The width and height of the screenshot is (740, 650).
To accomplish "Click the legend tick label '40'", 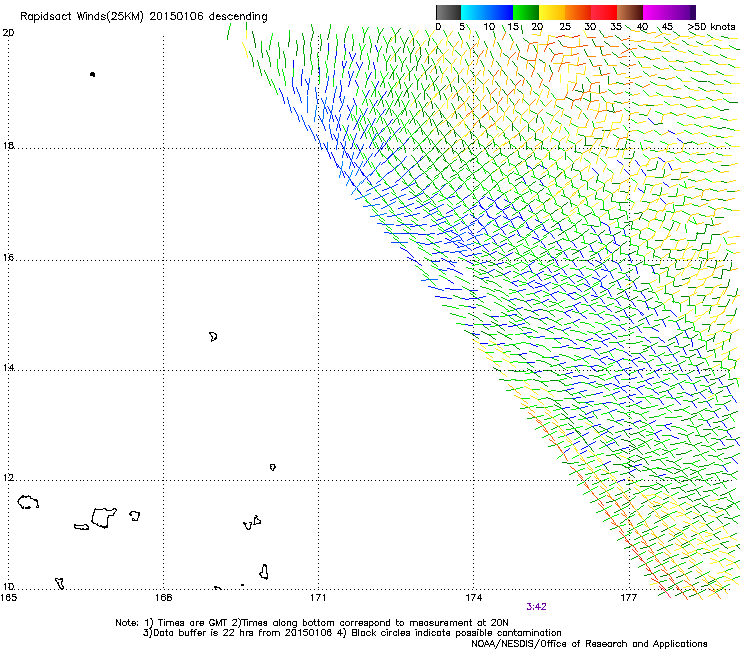I will [642, 26].
